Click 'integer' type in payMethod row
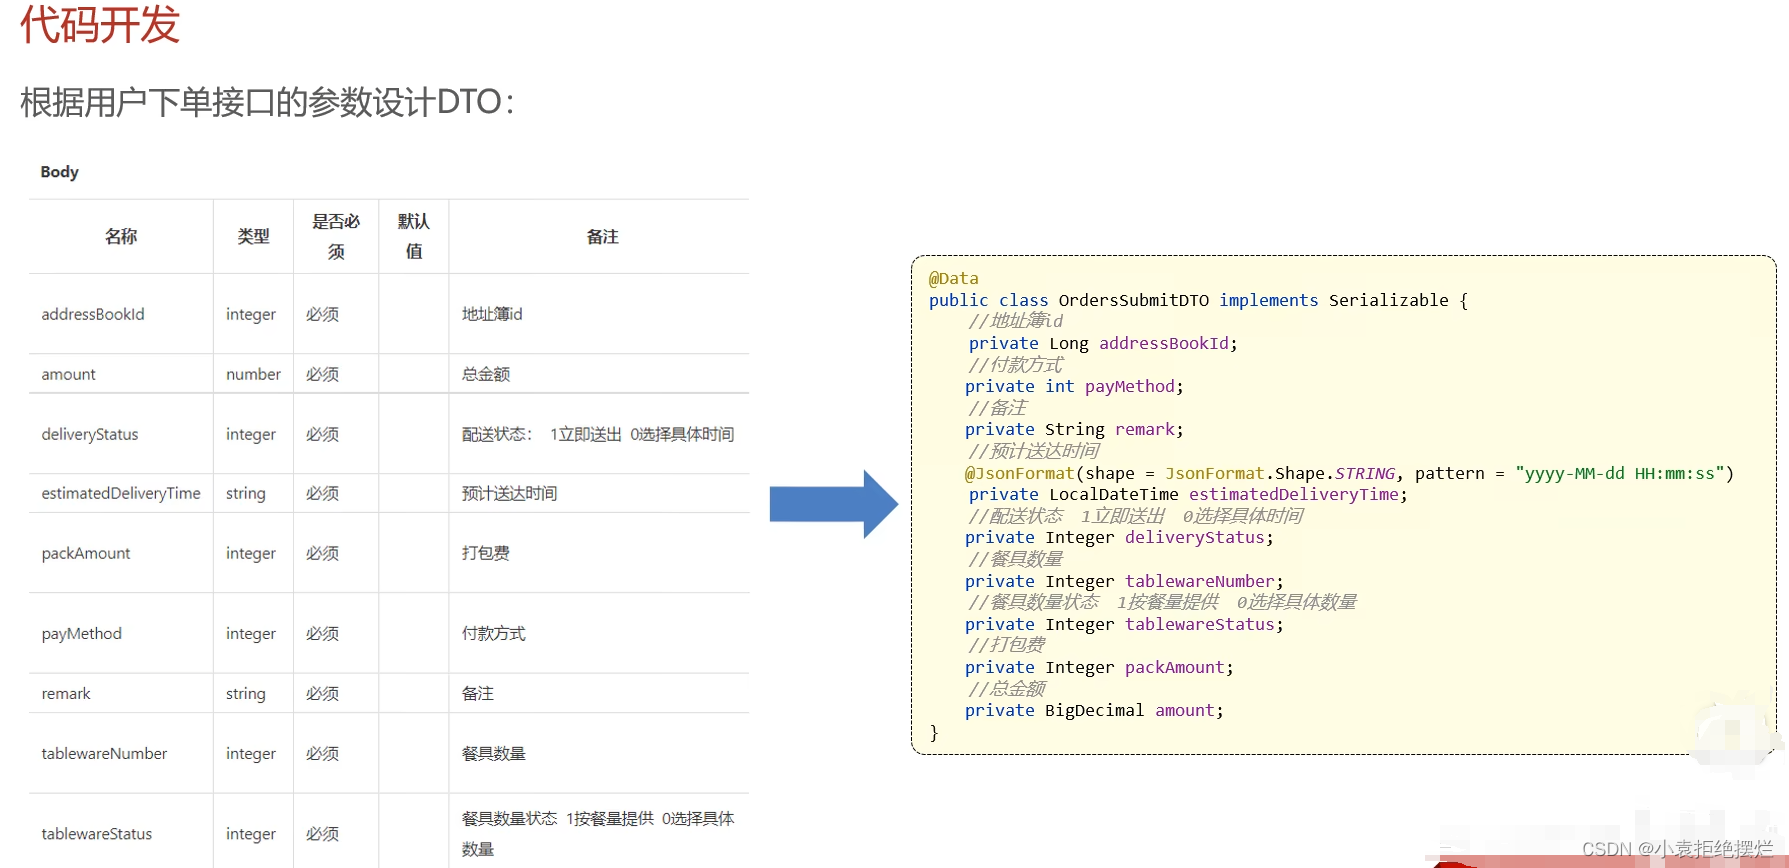 pyautogui.click(x=251, y=633)
